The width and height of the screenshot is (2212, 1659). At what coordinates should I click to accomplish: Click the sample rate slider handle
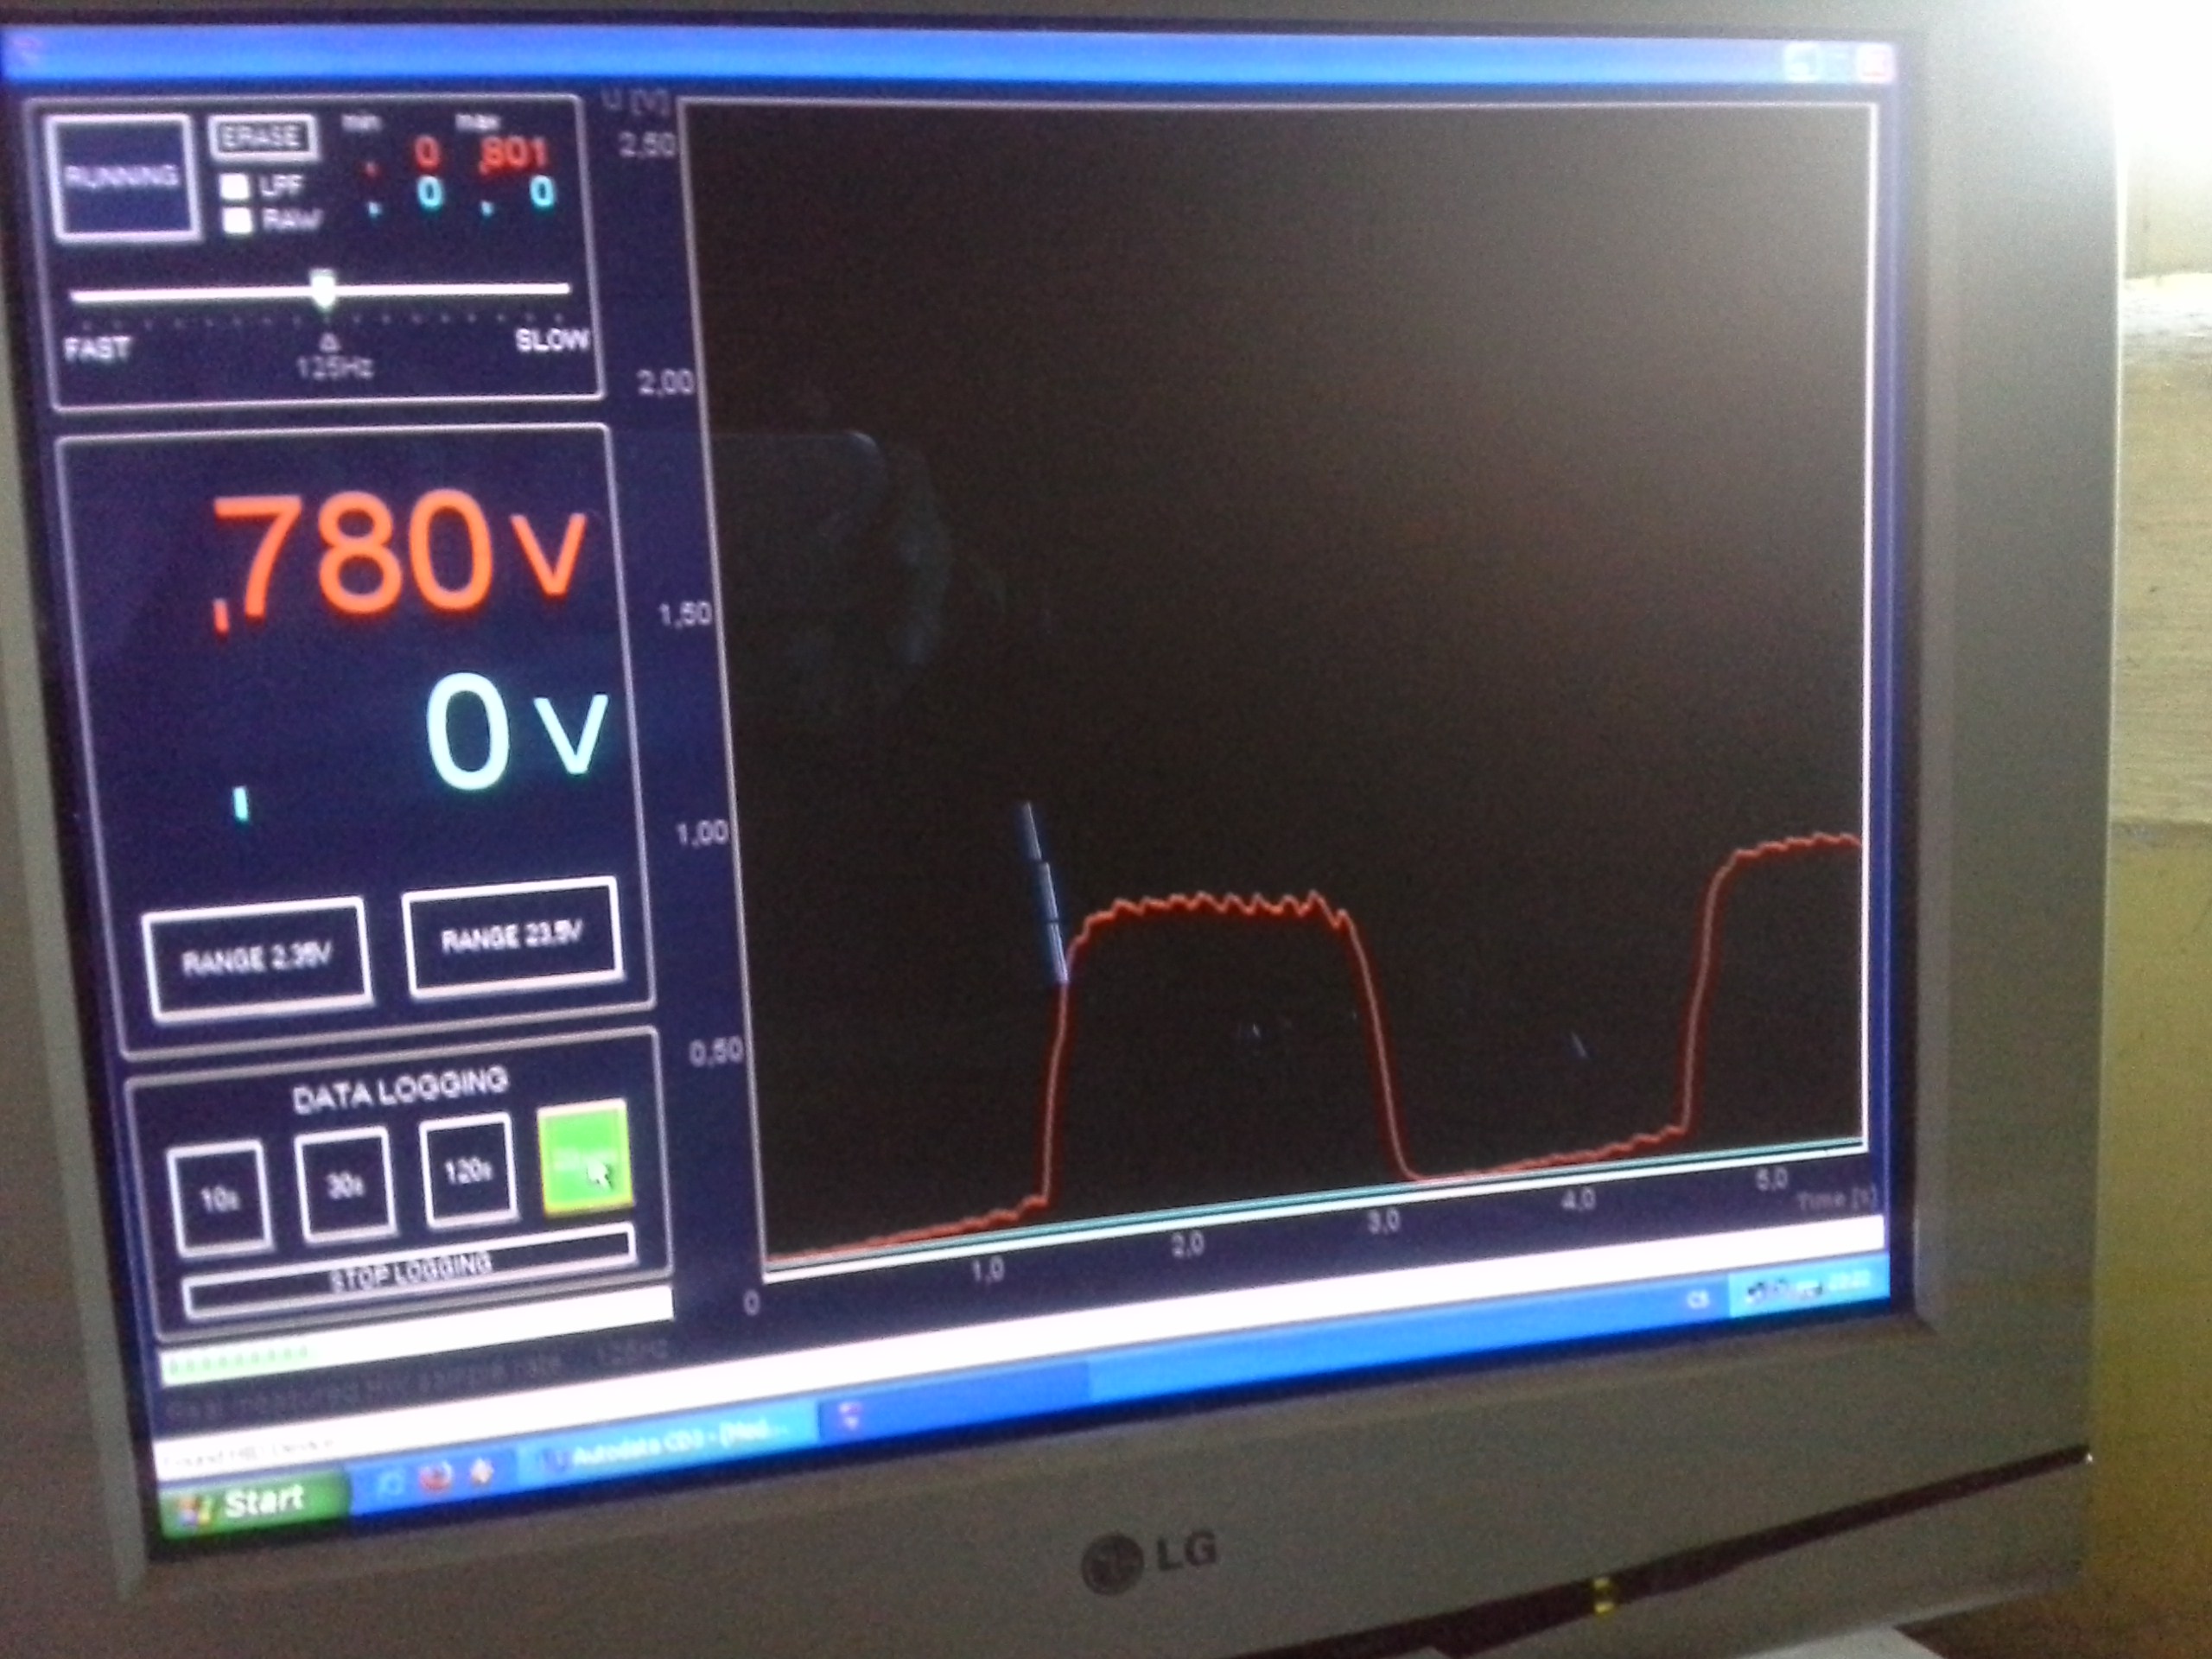coord(323,289)
